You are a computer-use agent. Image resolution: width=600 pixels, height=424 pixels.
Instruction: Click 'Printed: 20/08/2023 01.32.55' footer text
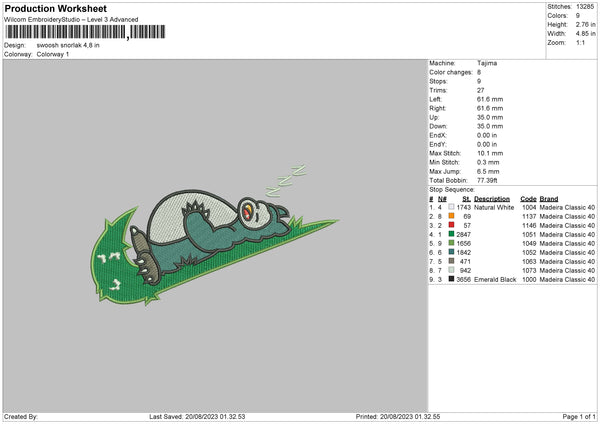click(x=398, y=417)
